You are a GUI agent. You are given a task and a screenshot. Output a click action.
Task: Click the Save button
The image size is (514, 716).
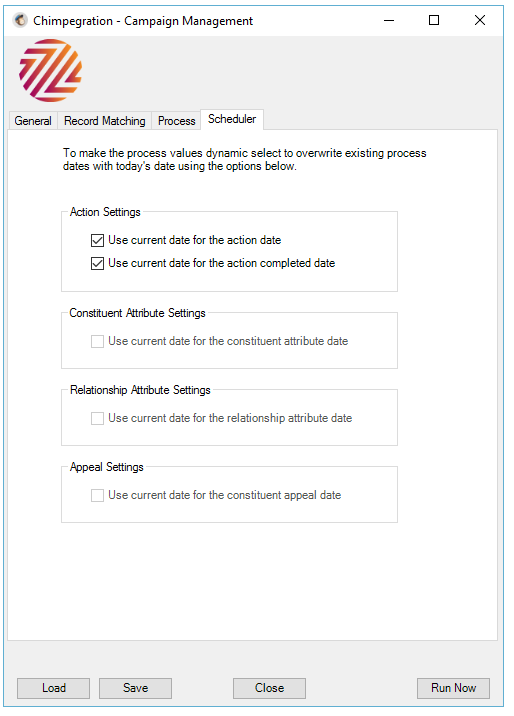[x=136, y=688]
